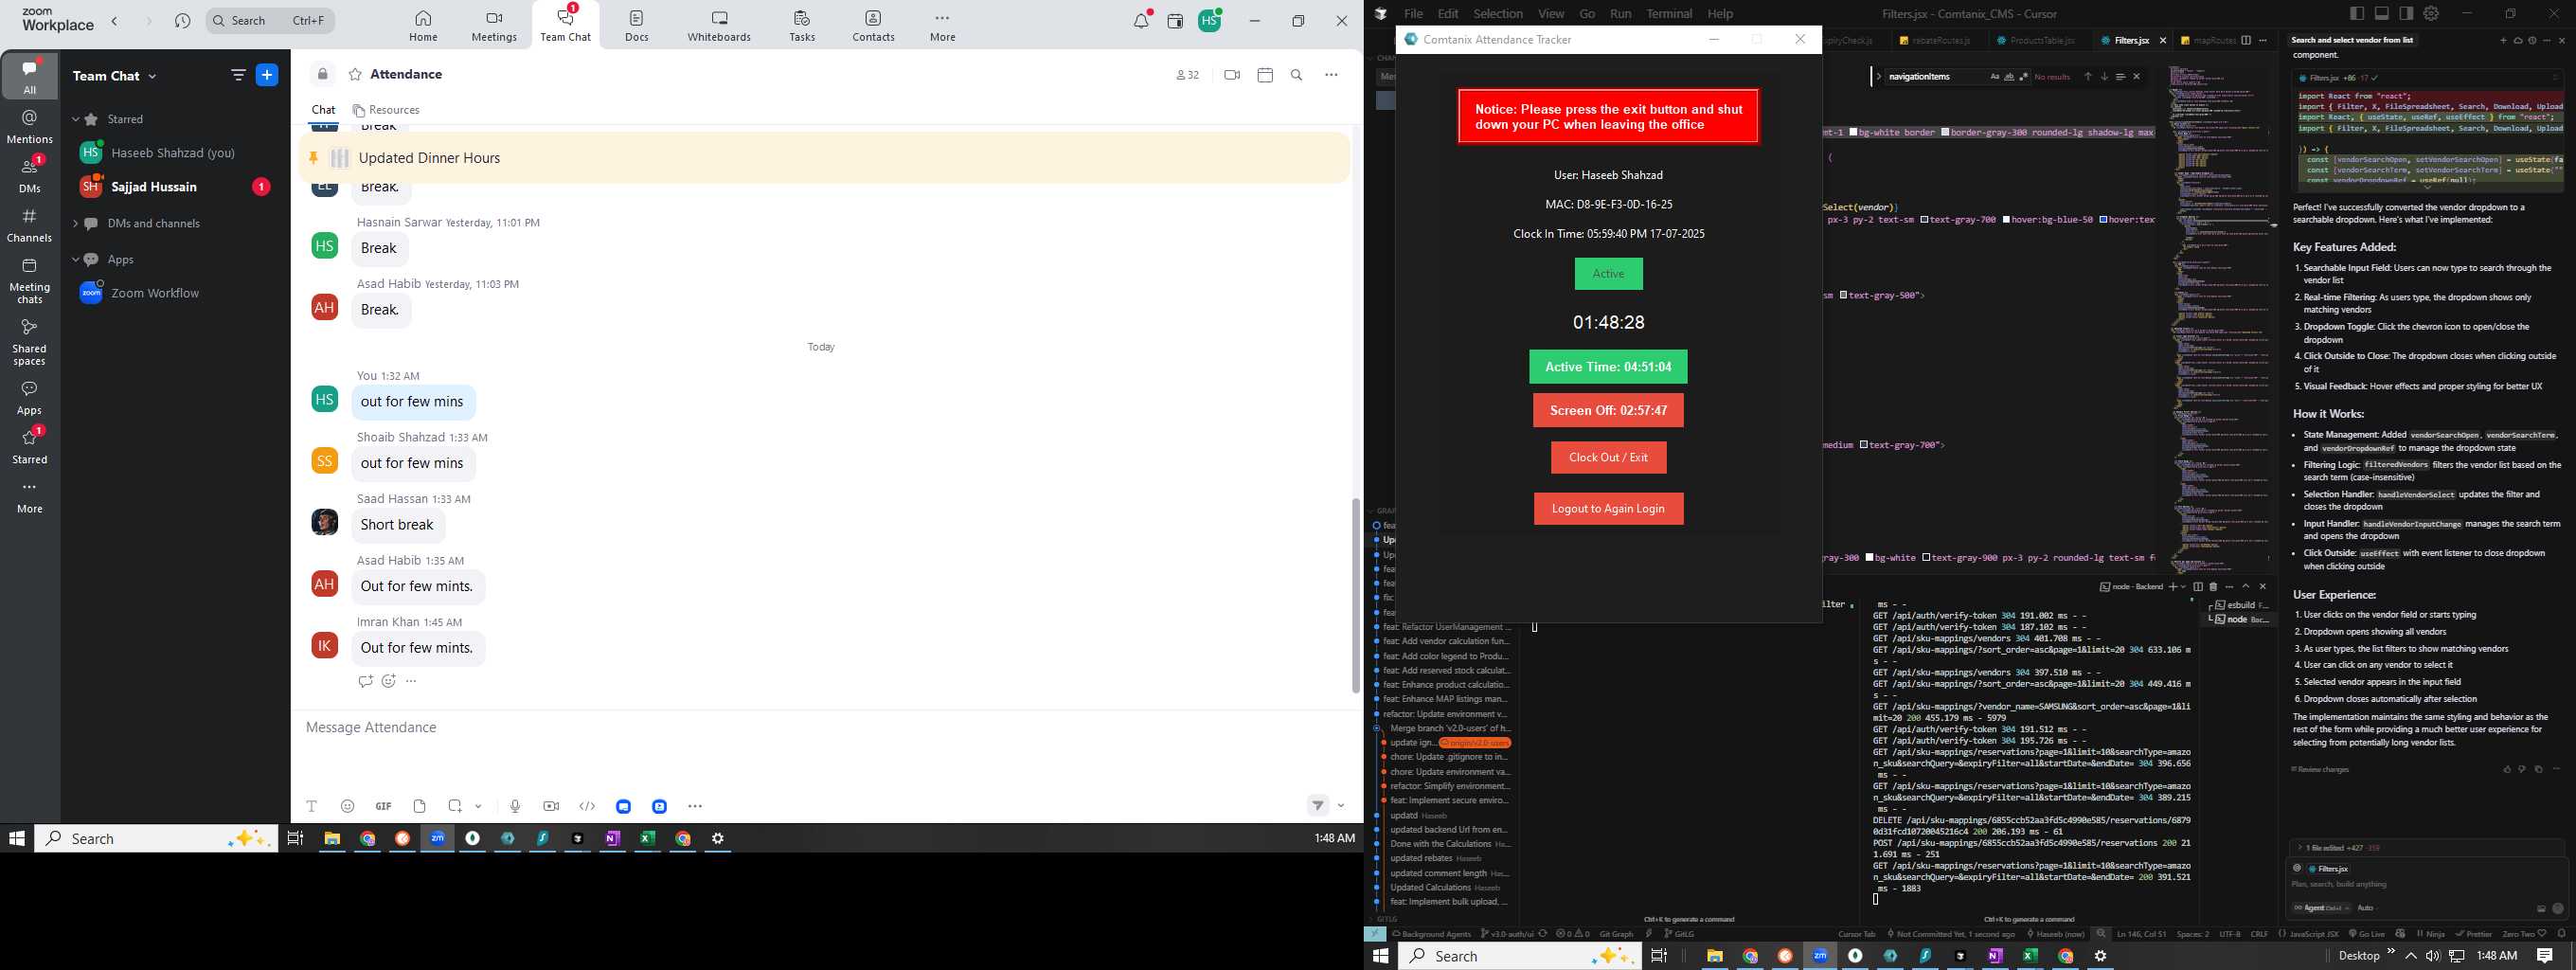The image size is (2576, 970).
Task: Open screenshot options dropdown arrow
Action: 478,806
